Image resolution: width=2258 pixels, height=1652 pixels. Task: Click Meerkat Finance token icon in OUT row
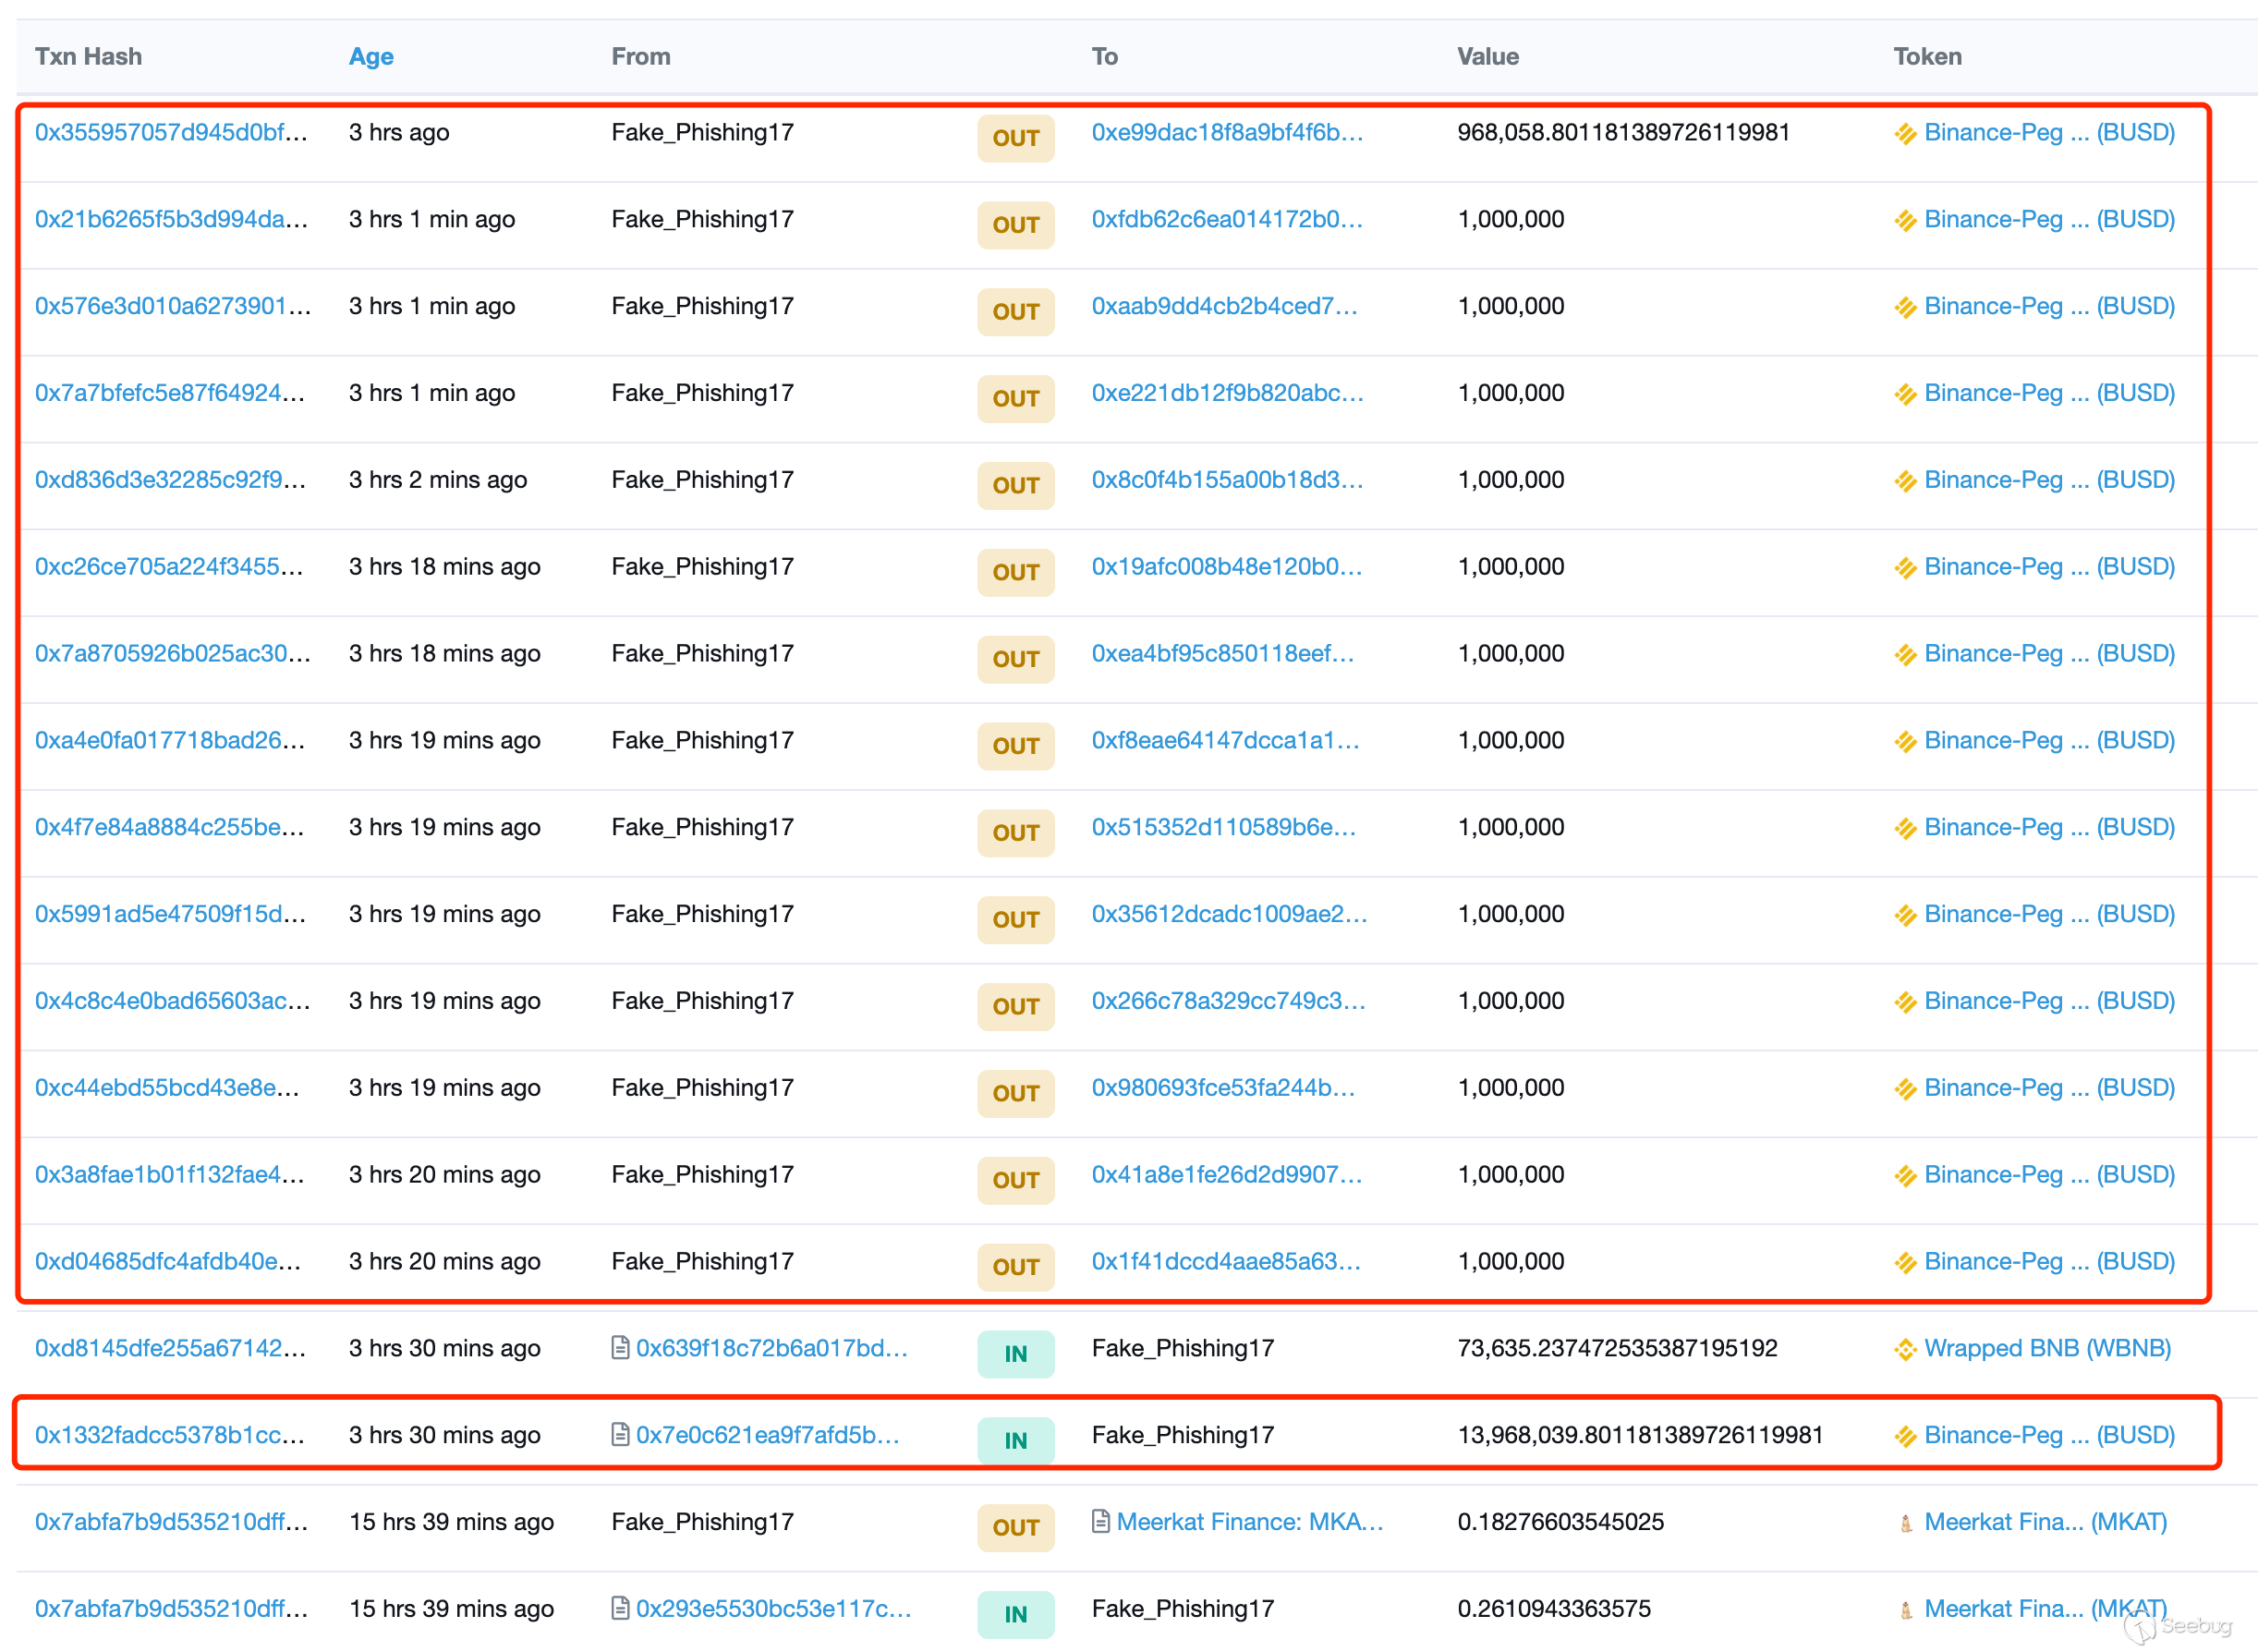1905,1524
